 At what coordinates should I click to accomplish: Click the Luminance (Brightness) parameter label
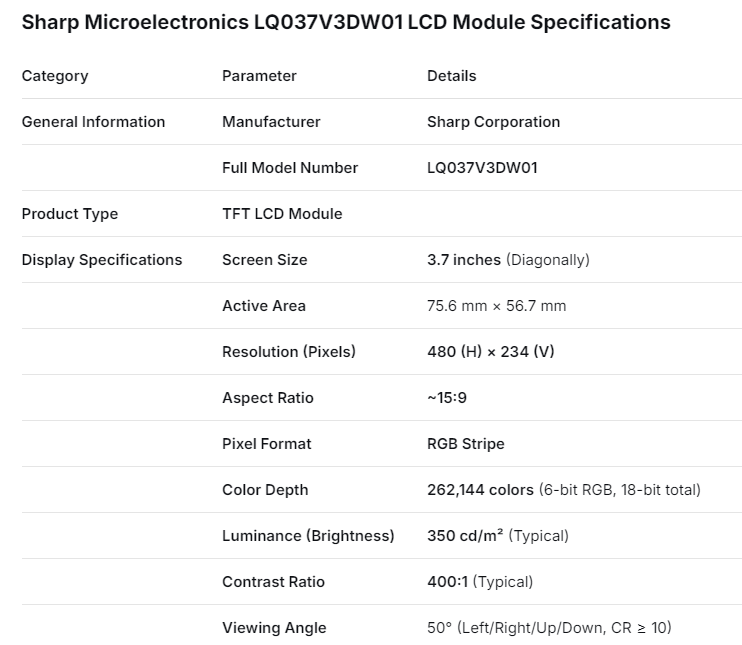point(308,536)
